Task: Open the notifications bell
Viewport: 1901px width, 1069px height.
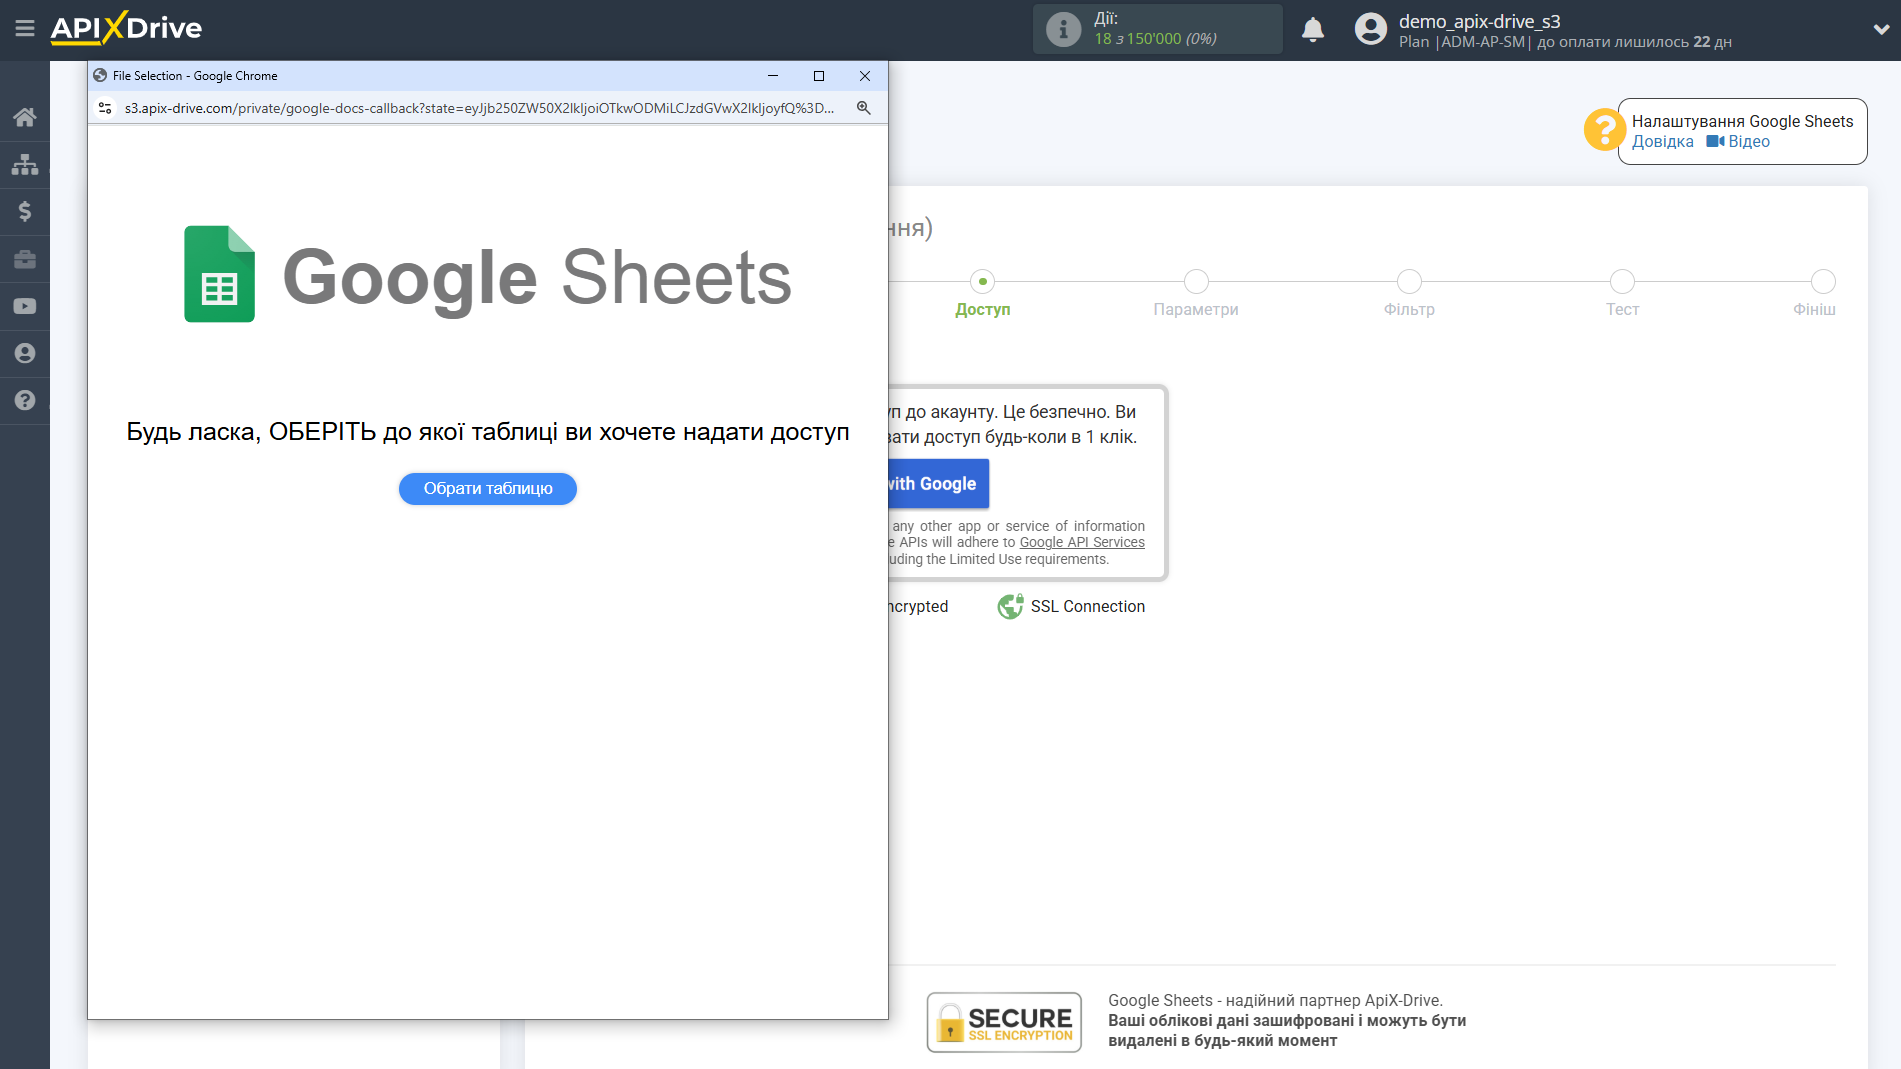Action: tap(1313, 30)
